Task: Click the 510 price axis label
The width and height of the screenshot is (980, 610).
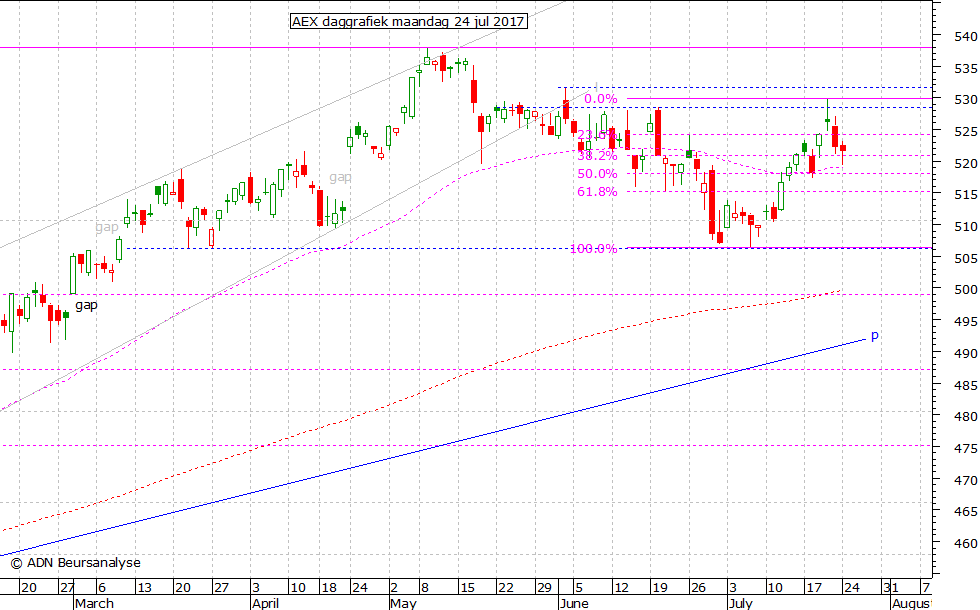Action: coord(966,226)
